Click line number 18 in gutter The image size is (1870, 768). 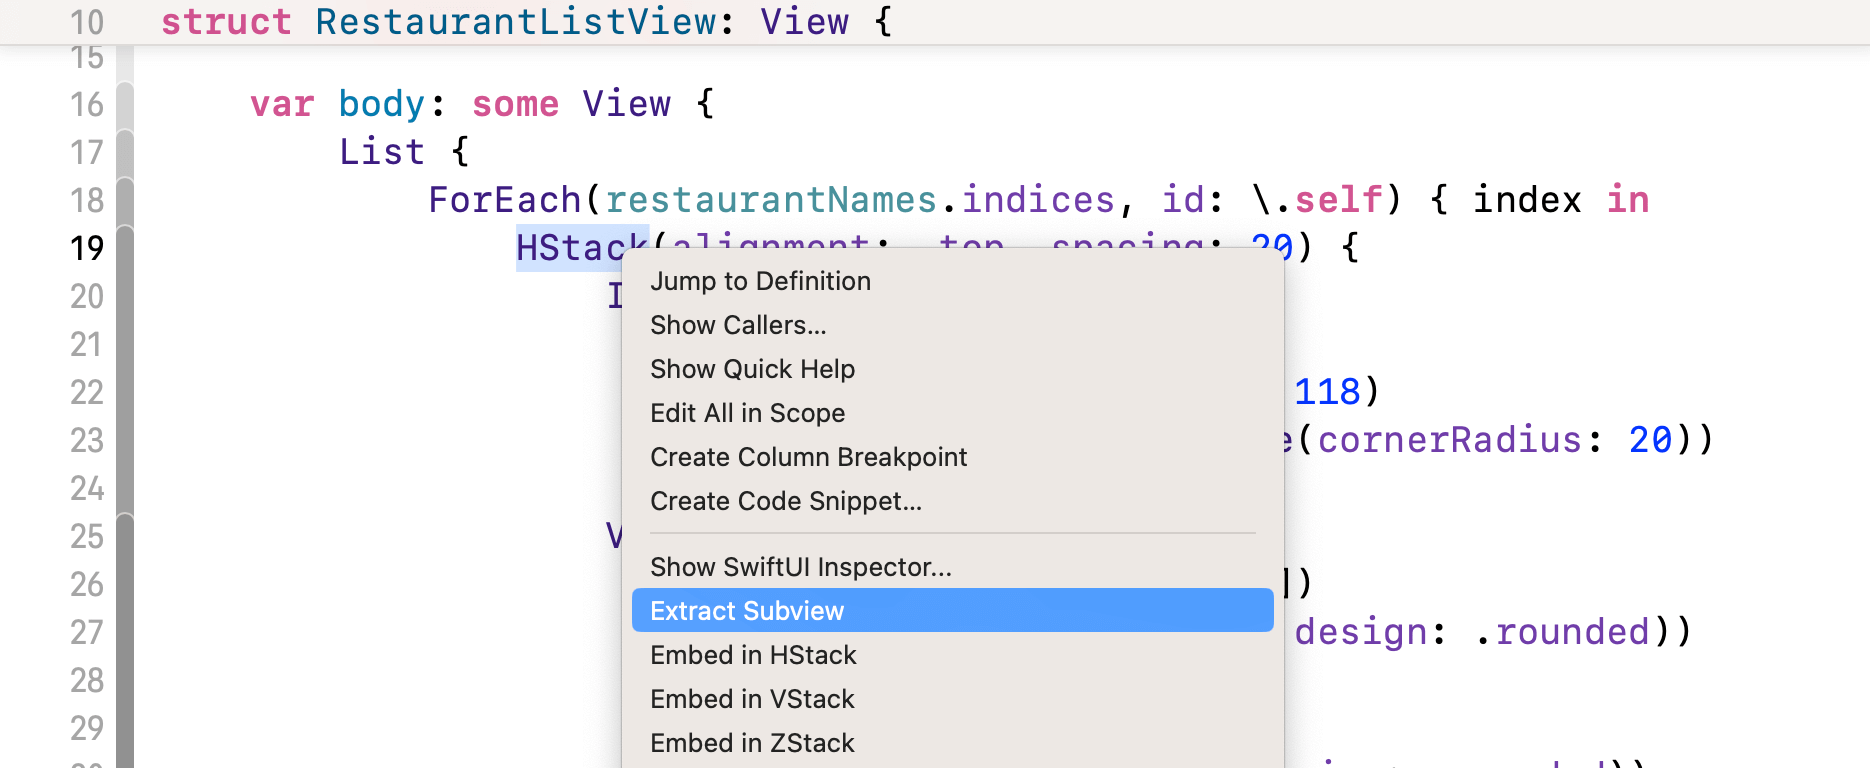[x=87, y=200]
